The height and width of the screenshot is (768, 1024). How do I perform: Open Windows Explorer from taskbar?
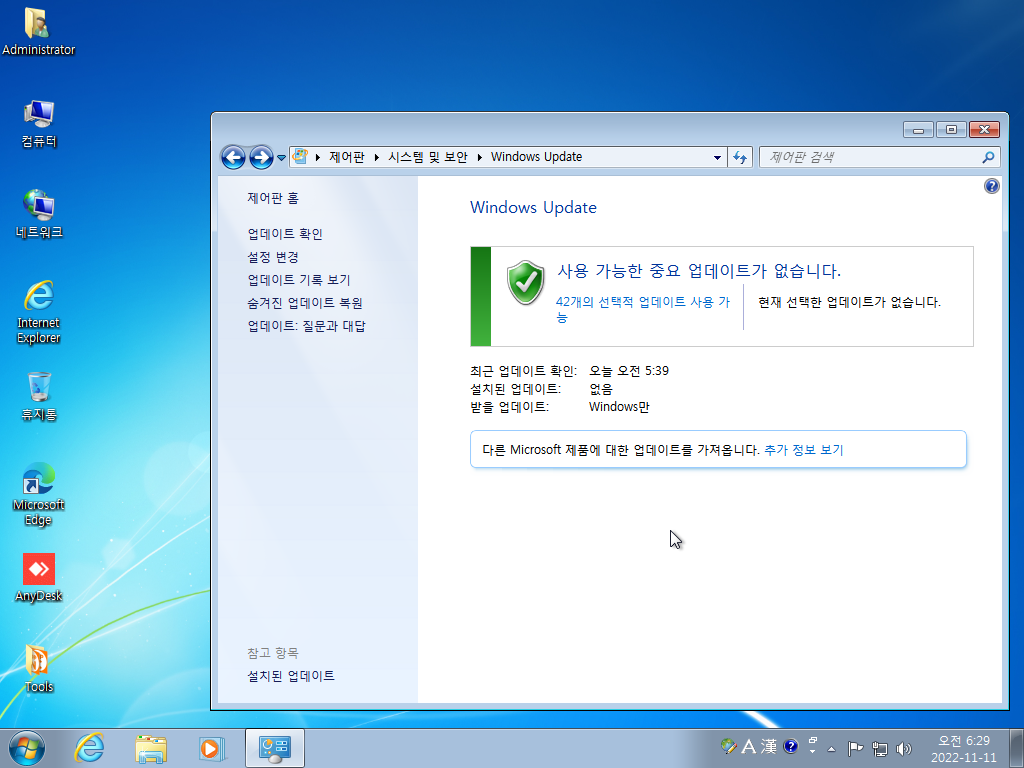pyautogui.click(x=151, y=748)
